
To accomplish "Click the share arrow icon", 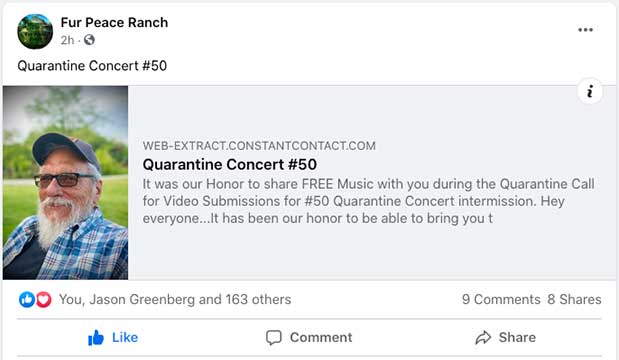I will click(x=483, y=338).
